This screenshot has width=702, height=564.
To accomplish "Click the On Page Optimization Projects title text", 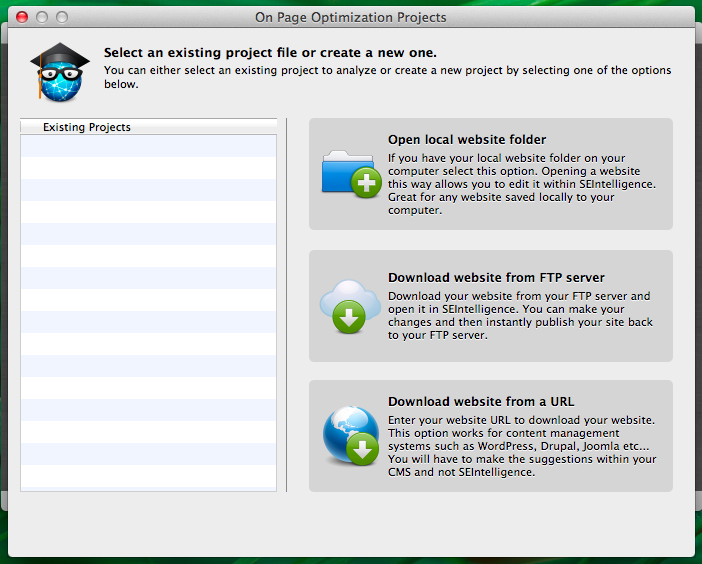I will pyautogui.click(x=351, y=17).
